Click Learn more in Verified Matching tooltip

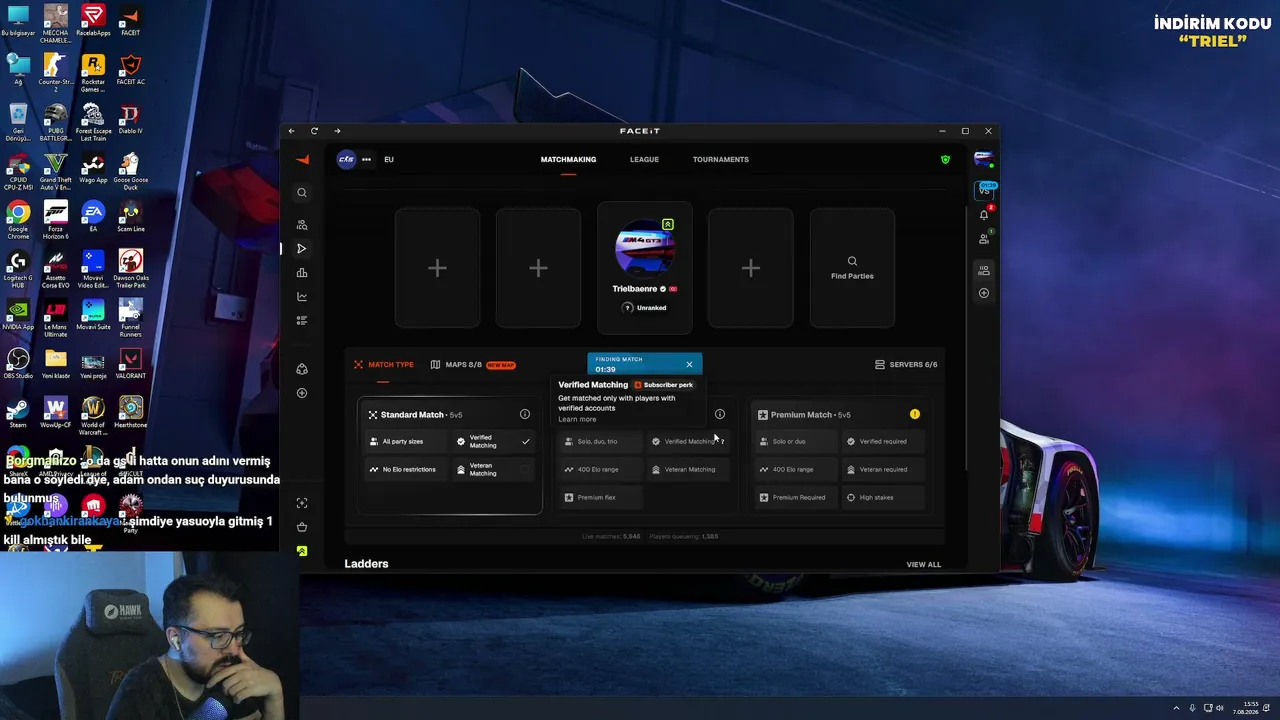577,419
